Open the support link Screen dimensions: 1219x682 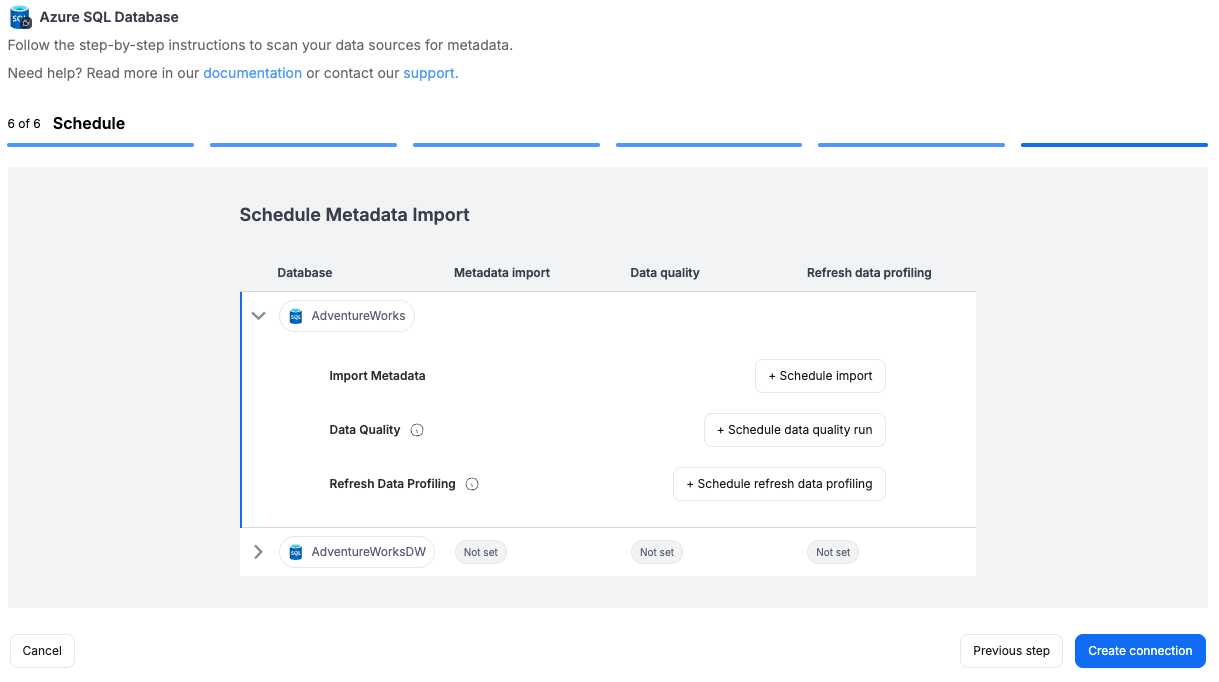430,73
